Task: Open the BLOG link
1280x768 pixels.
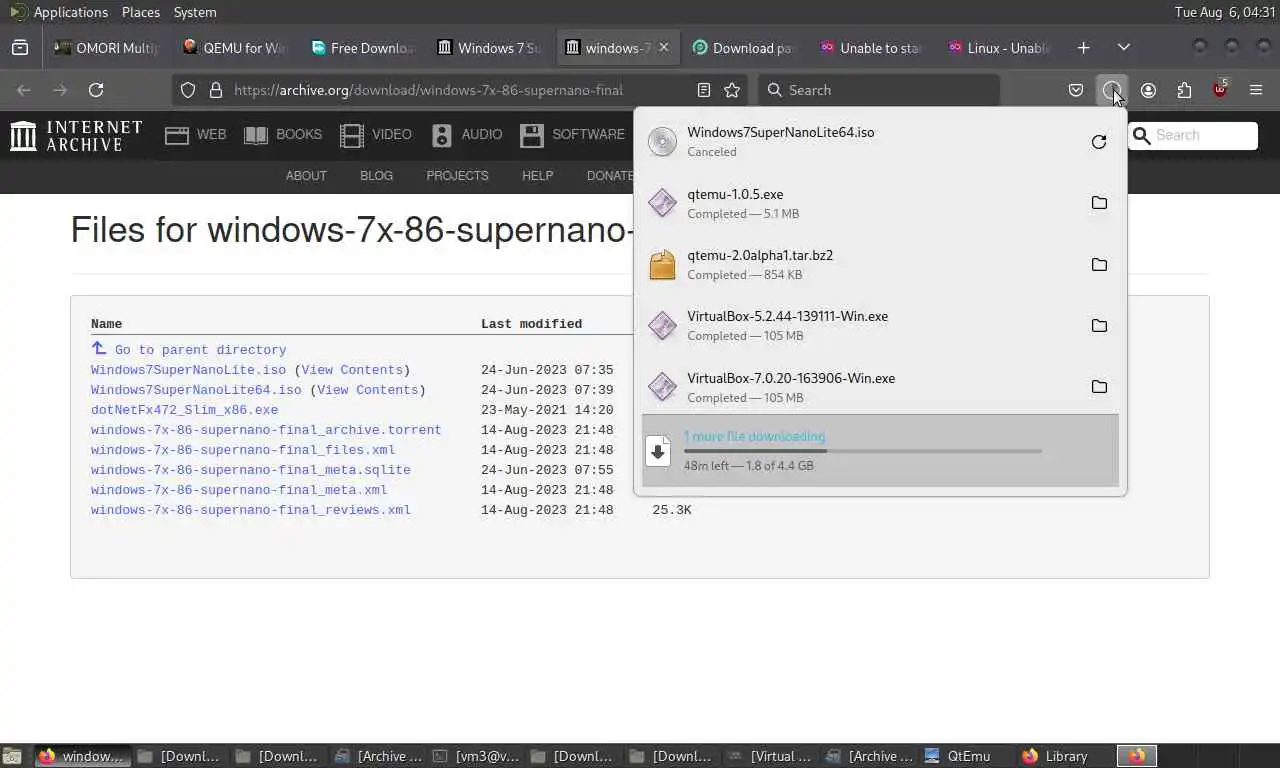Action: point(376,175)
